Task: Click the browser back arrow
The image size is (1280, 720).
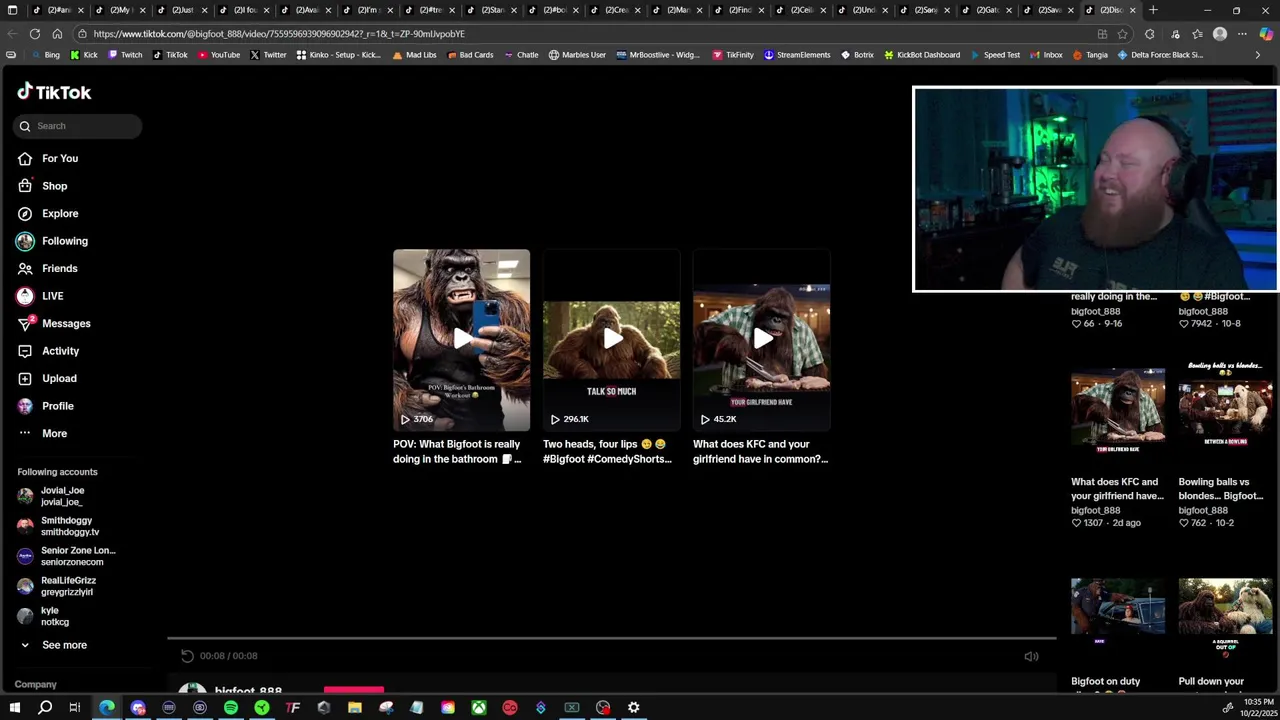Action: pos(12,34)
